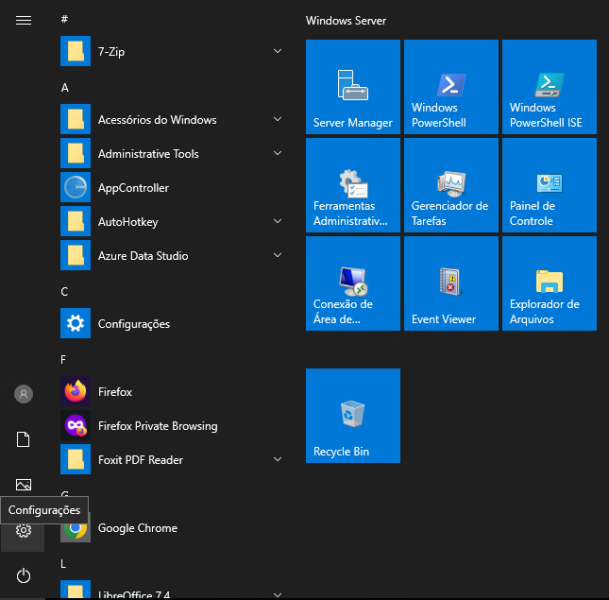Viewport: 609px width, 600px height.
Task: Click the Firefox Private Browsing label
Action: (158, 426)
